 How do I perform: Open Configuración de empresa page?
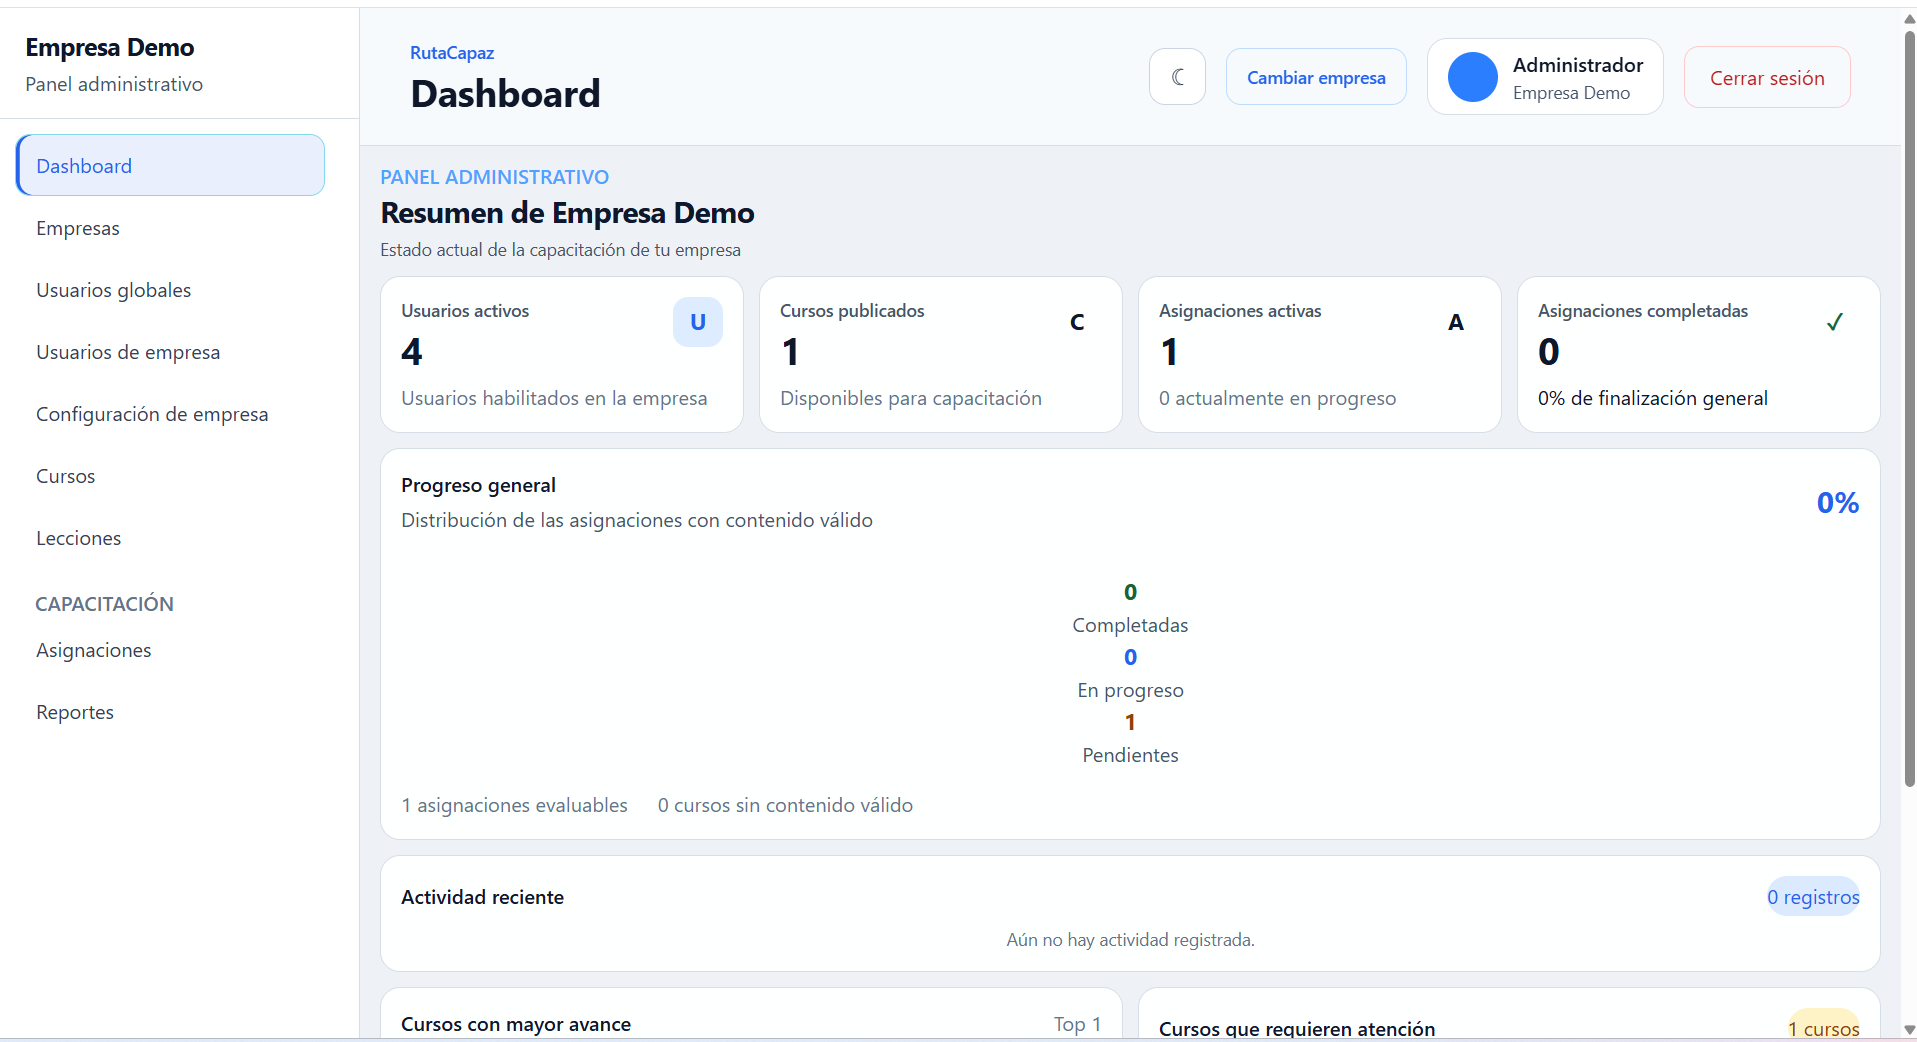(171, 414)
